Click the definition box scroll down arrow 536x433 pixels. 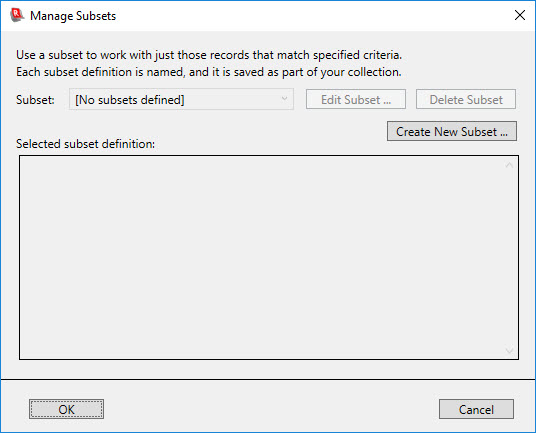509,351
